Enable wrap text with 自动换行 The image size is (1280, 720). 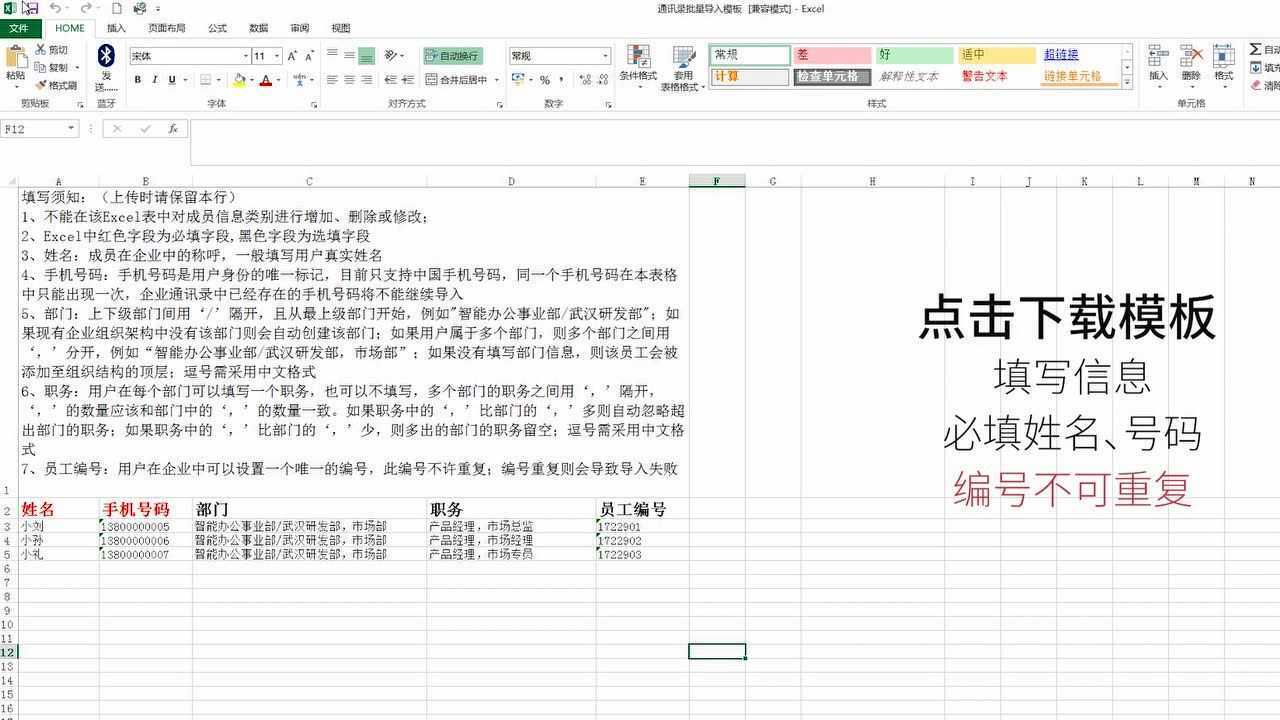tap(456, 57)
